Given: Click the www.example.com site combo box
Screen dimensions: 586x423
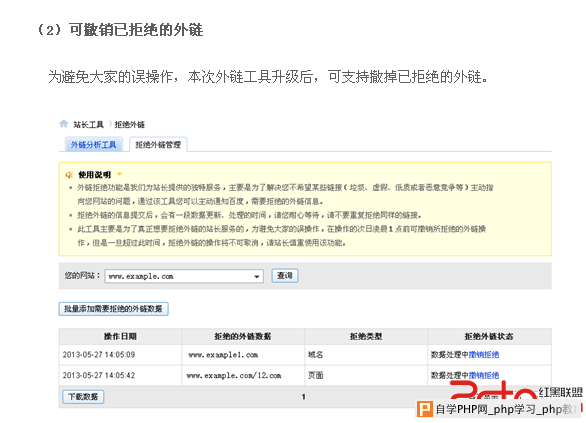Looking at the screenshot, I should (184, 276).
